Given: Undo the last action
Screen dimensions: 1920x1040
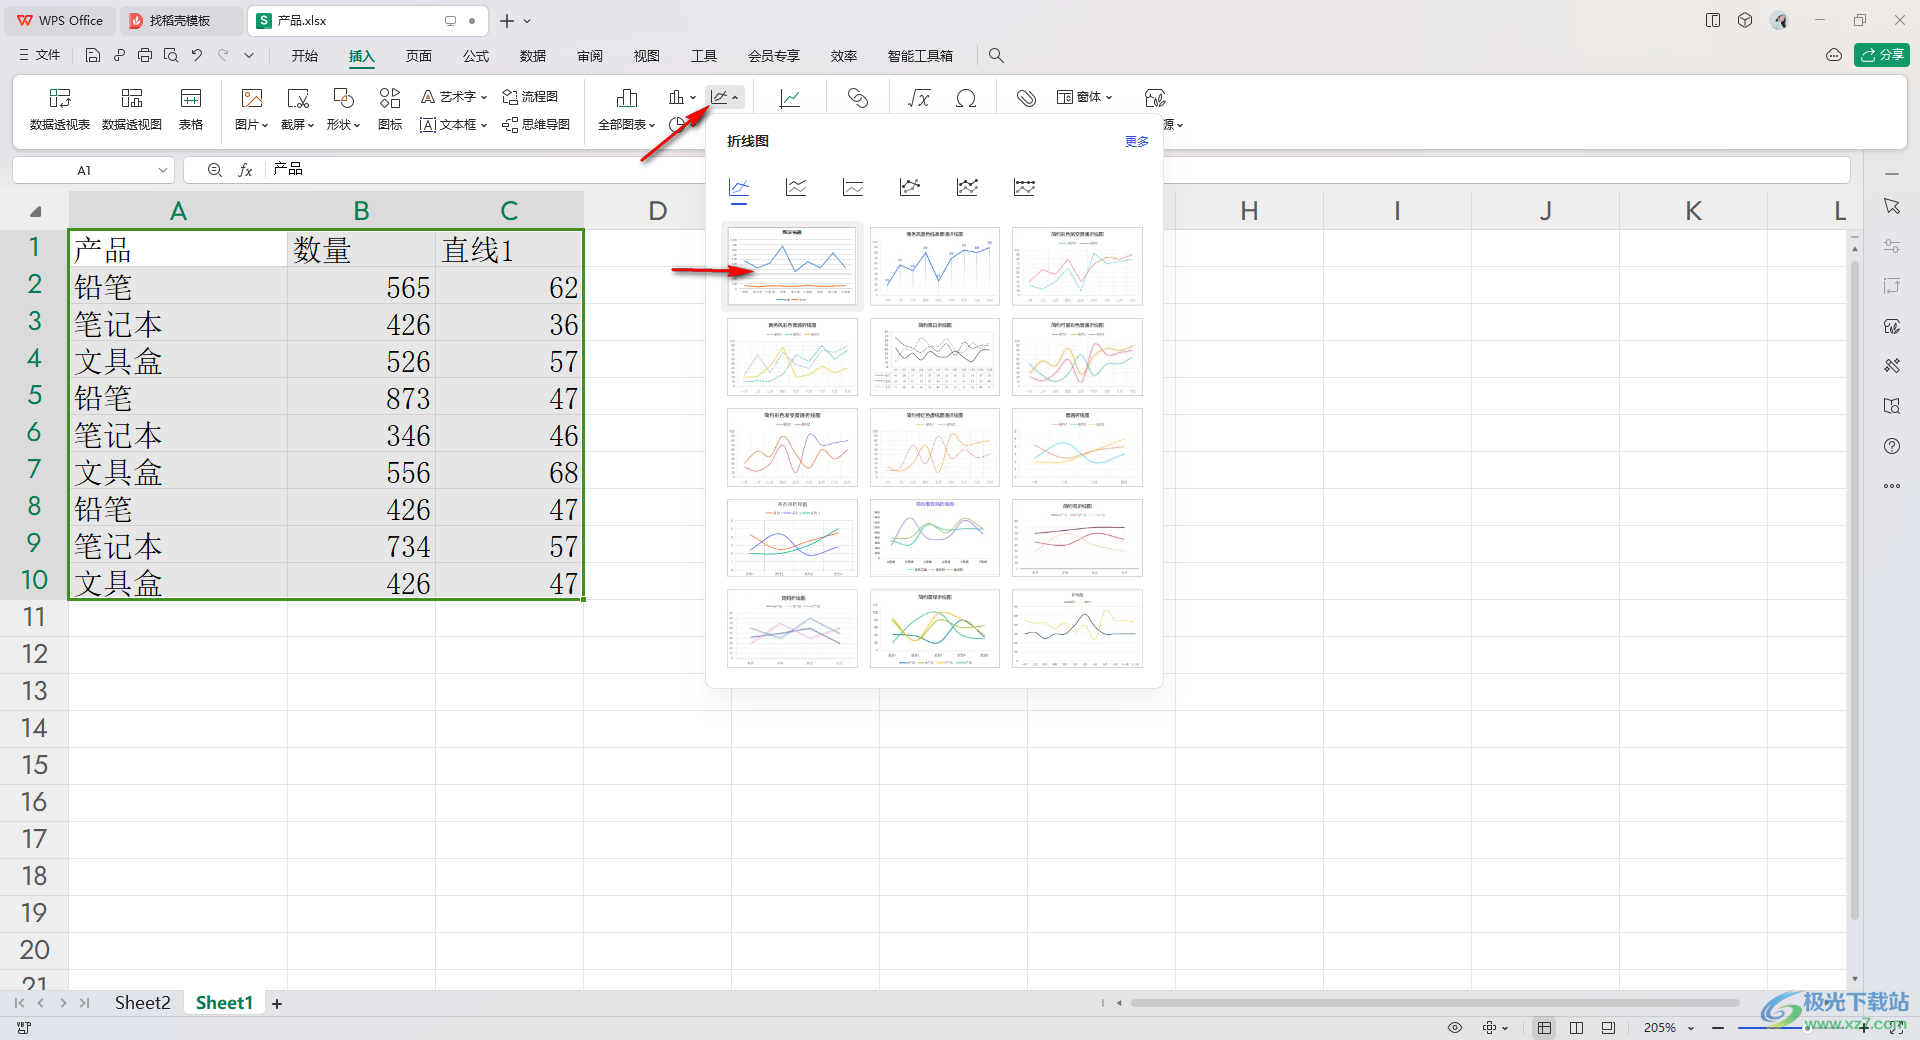Looking at the screenshot, I should [197, 56].
